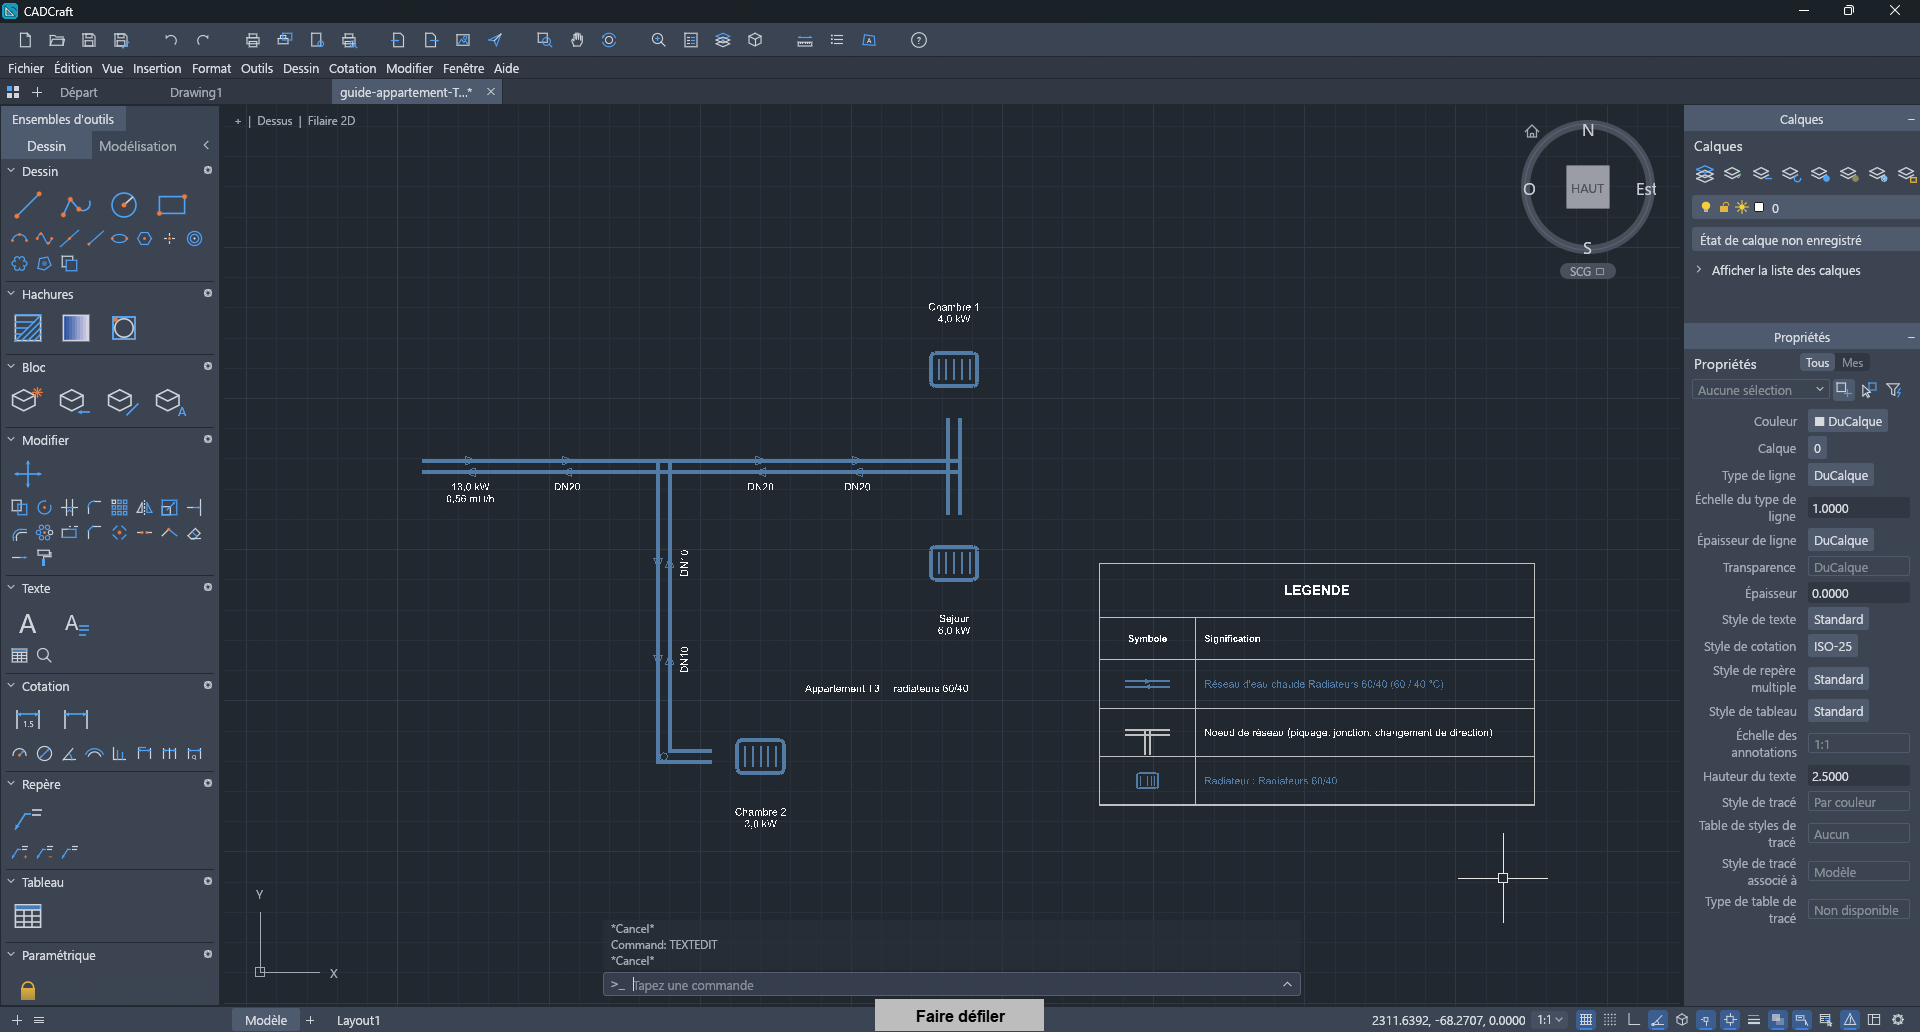
Task: Select the Line drawing tool
Action: [28, 206]
